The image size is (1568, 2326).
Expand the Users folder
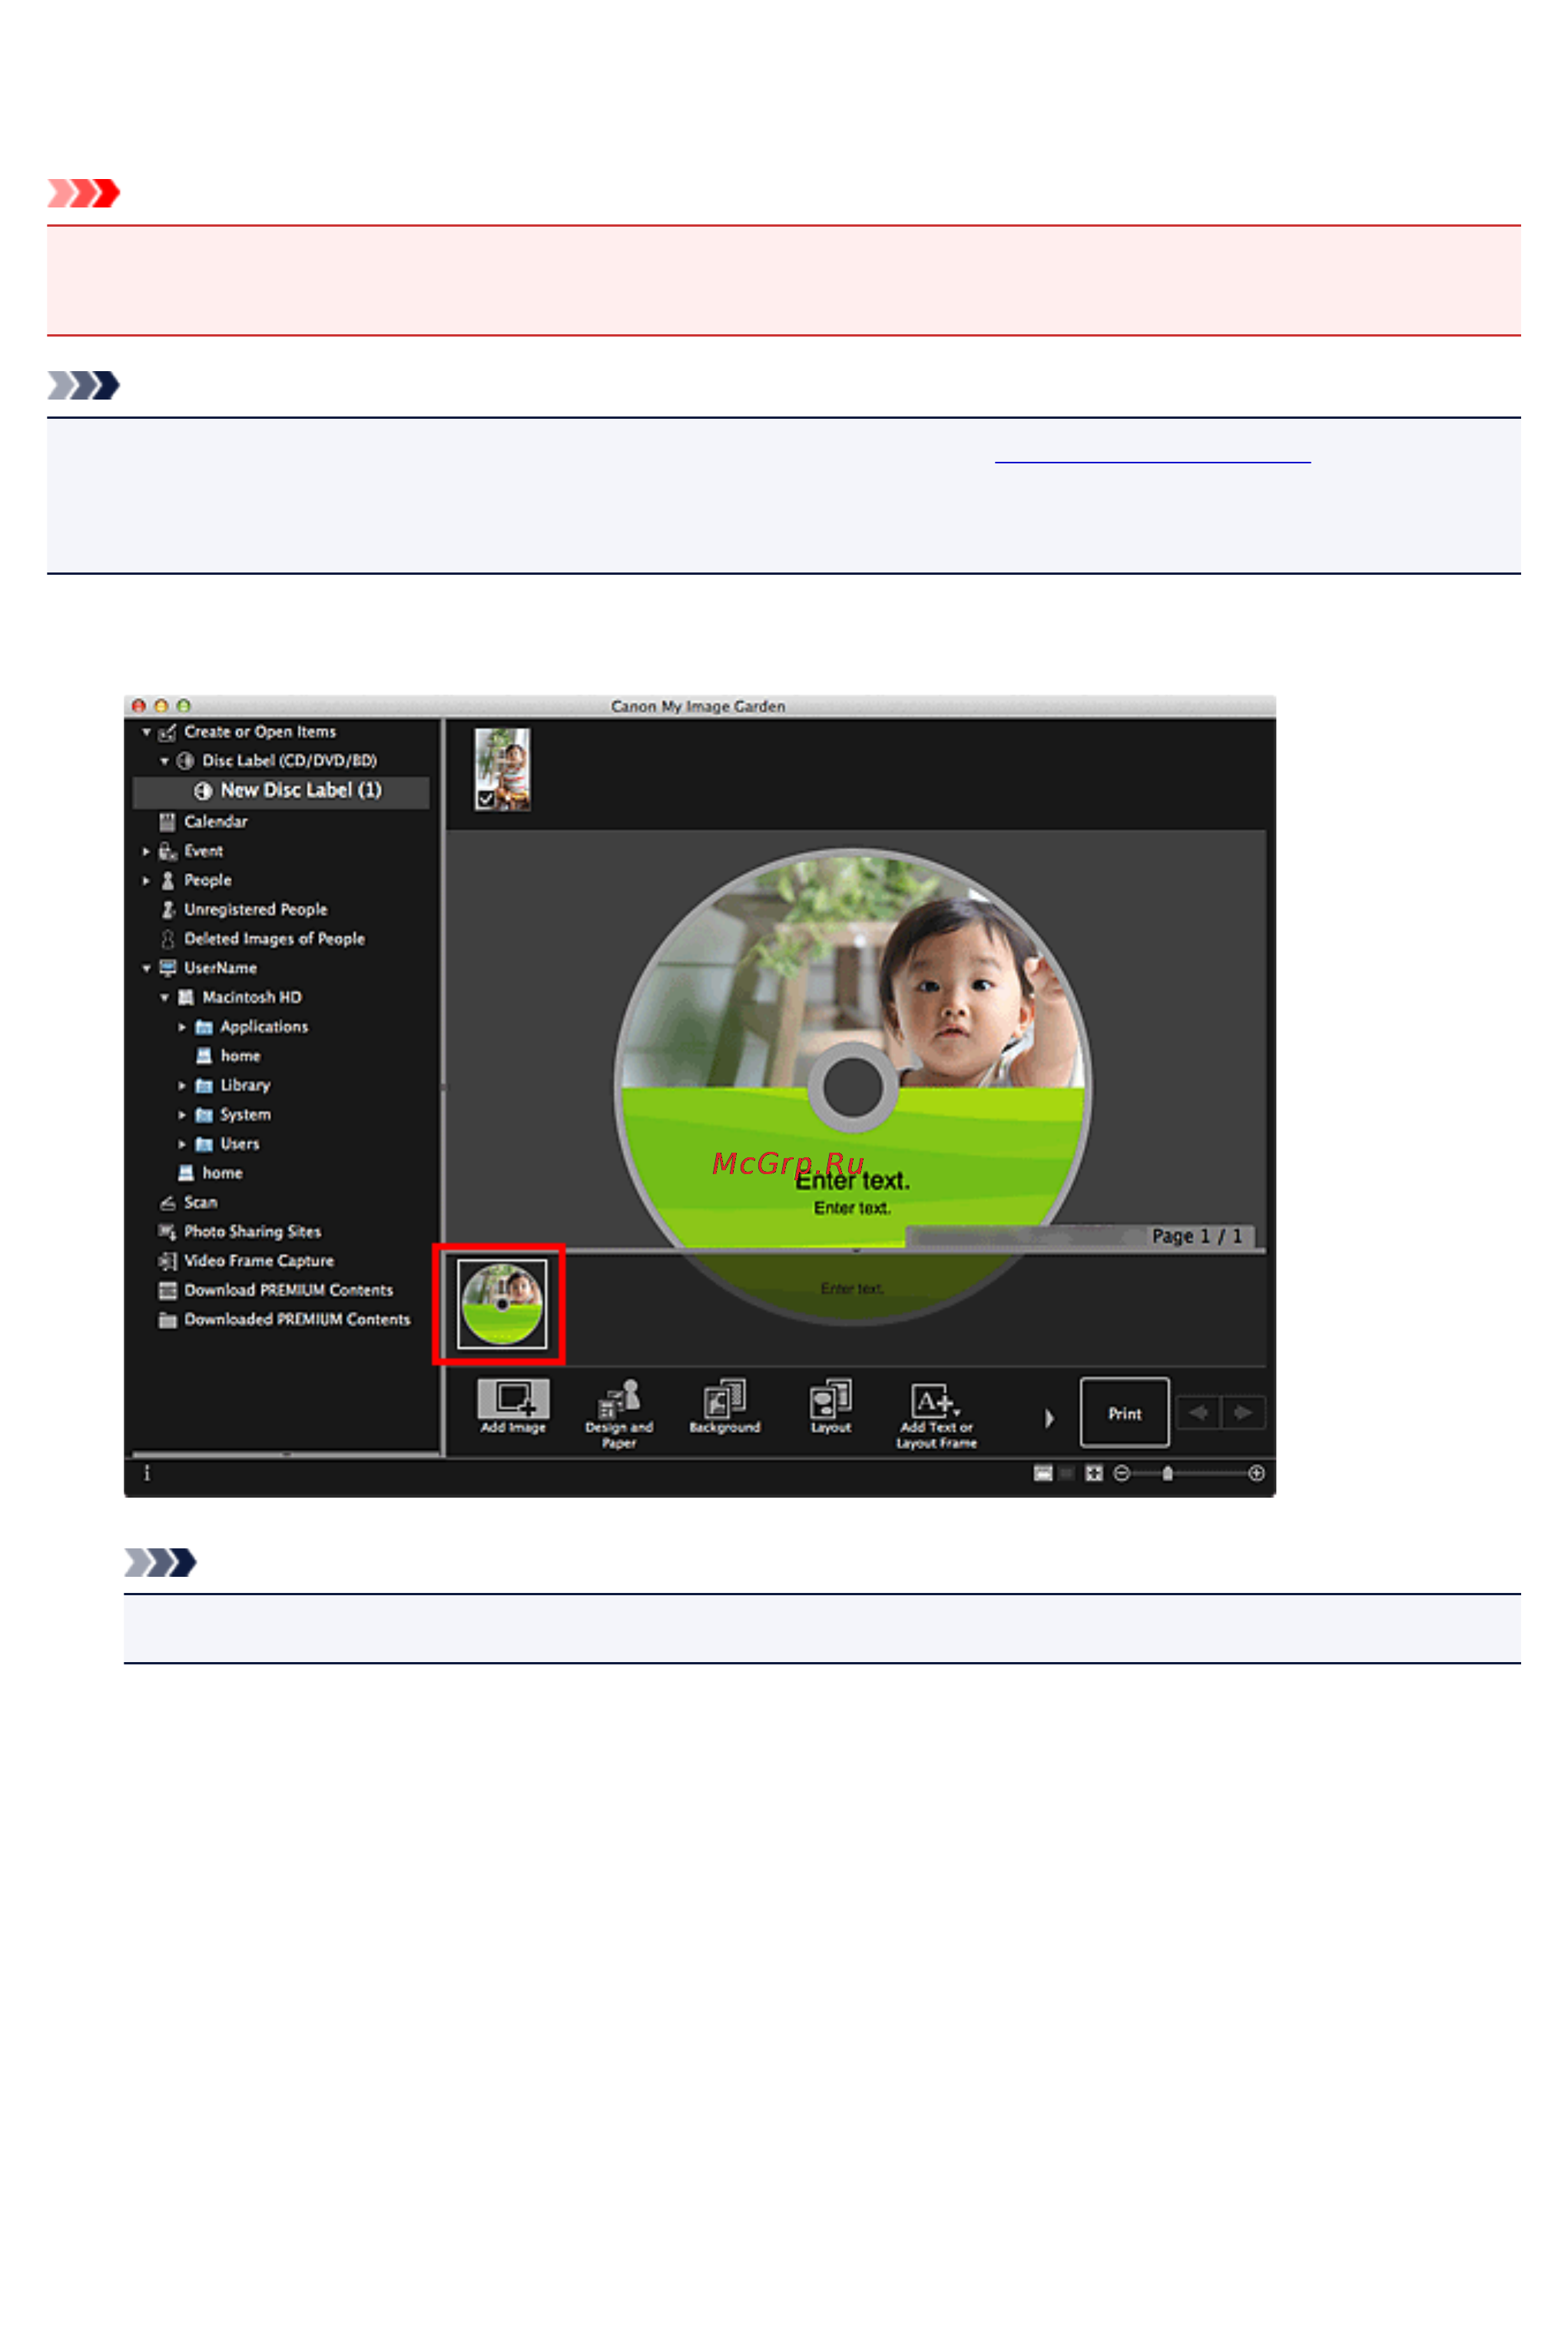pyautogui.click(x=182, y=1143)
